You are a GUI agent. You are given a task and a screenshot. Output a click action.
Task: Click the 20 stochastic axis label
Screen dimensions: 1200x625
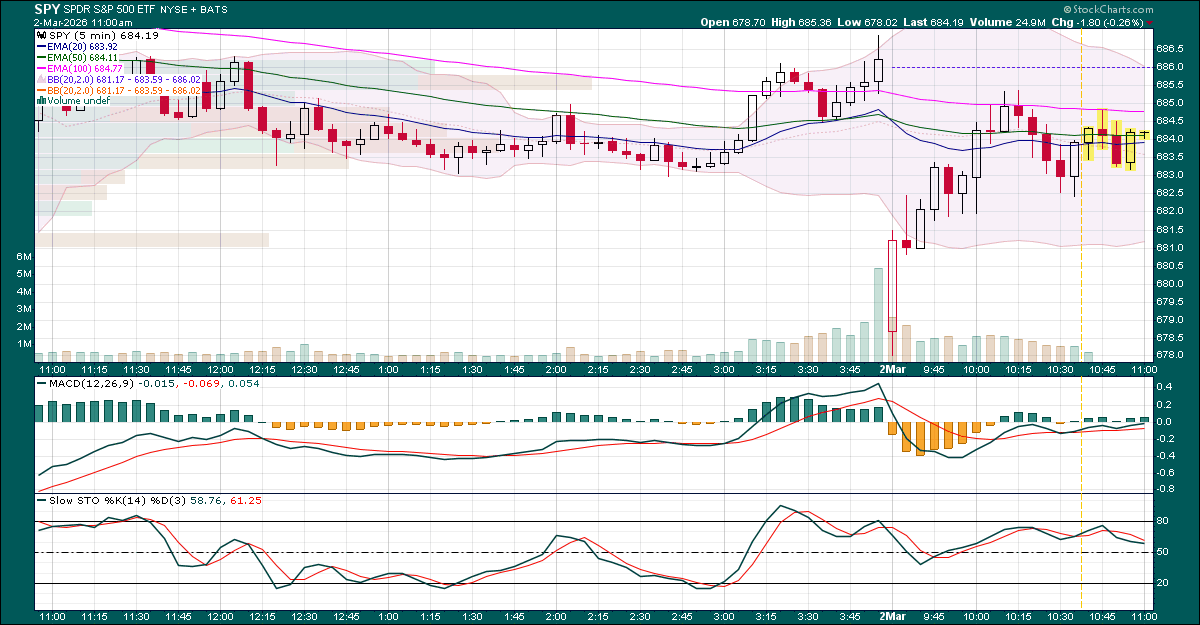[x=1164, y=583]
